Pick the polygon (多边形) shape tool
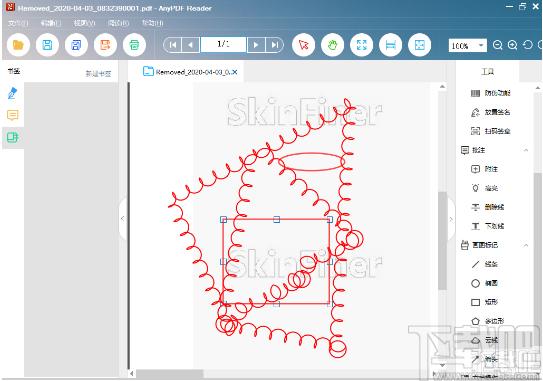Image resolution: width=543 pixels, height=381 pixels. [488, 321]
